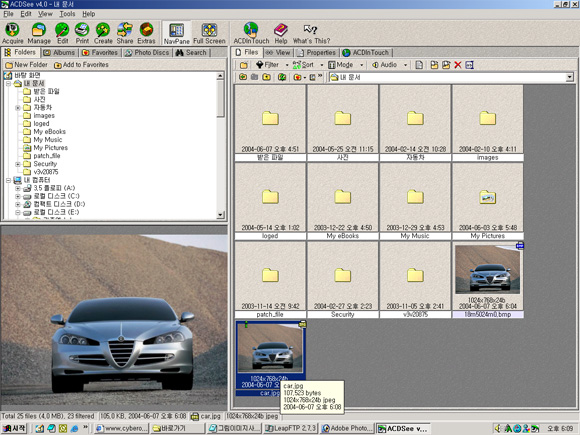
Task: Click the move-to-folder icon after the page icon
Action: pyautogui.click(x=434, y=65)
